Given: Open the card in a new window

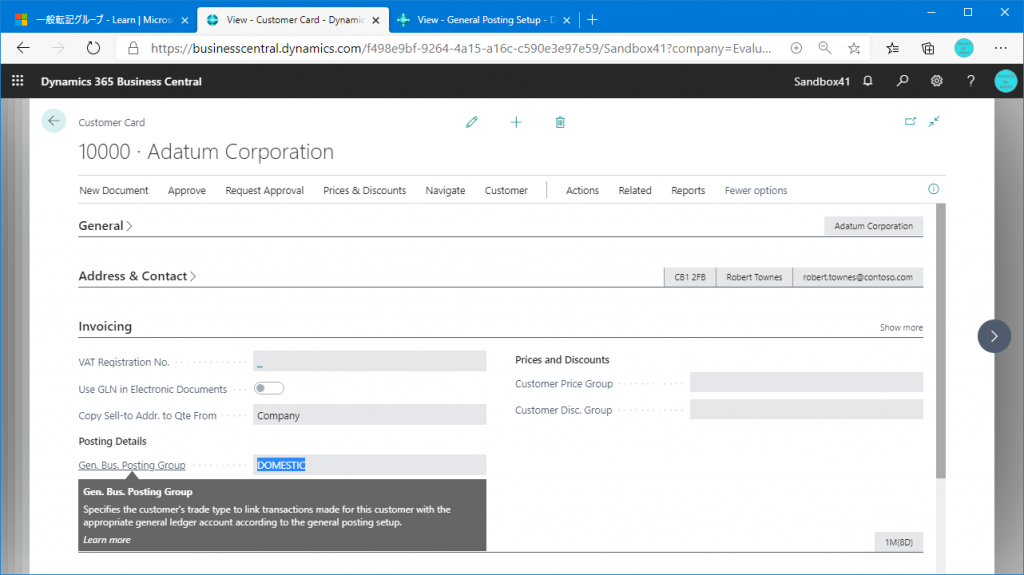Looking at the screenshot, I should (910, 122).
